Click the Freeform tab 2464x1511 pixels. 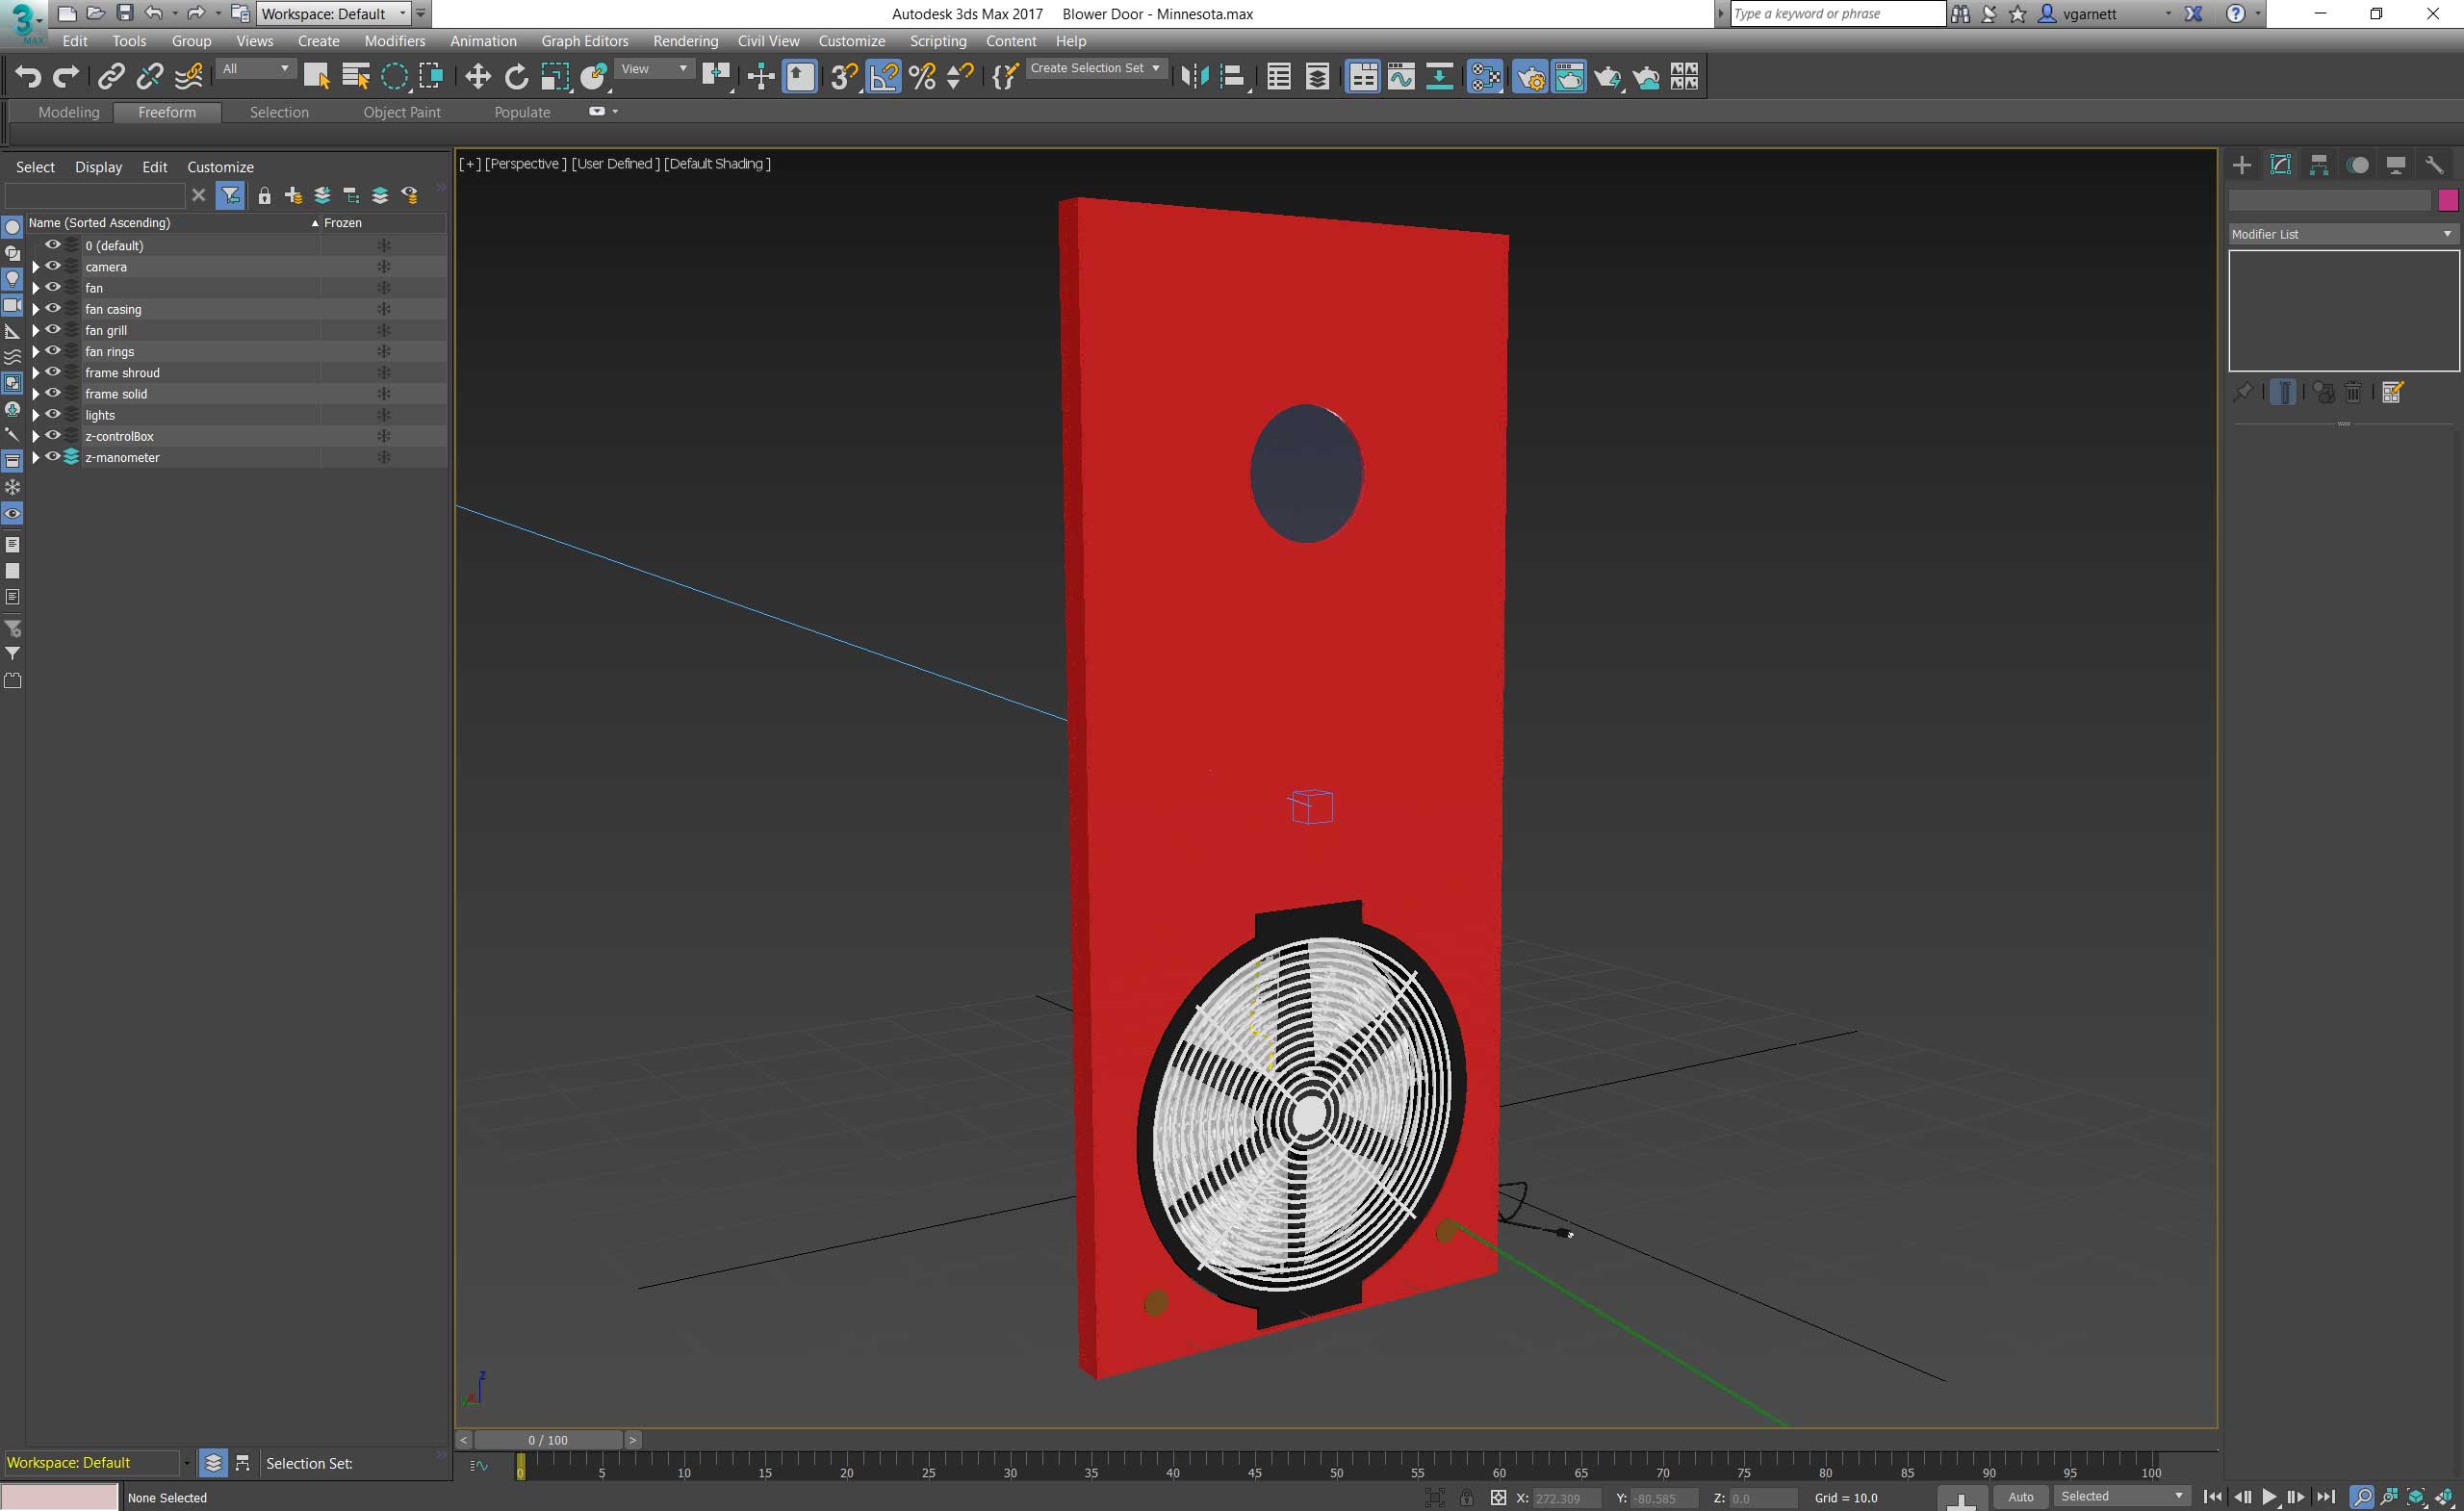pos(167,111)
